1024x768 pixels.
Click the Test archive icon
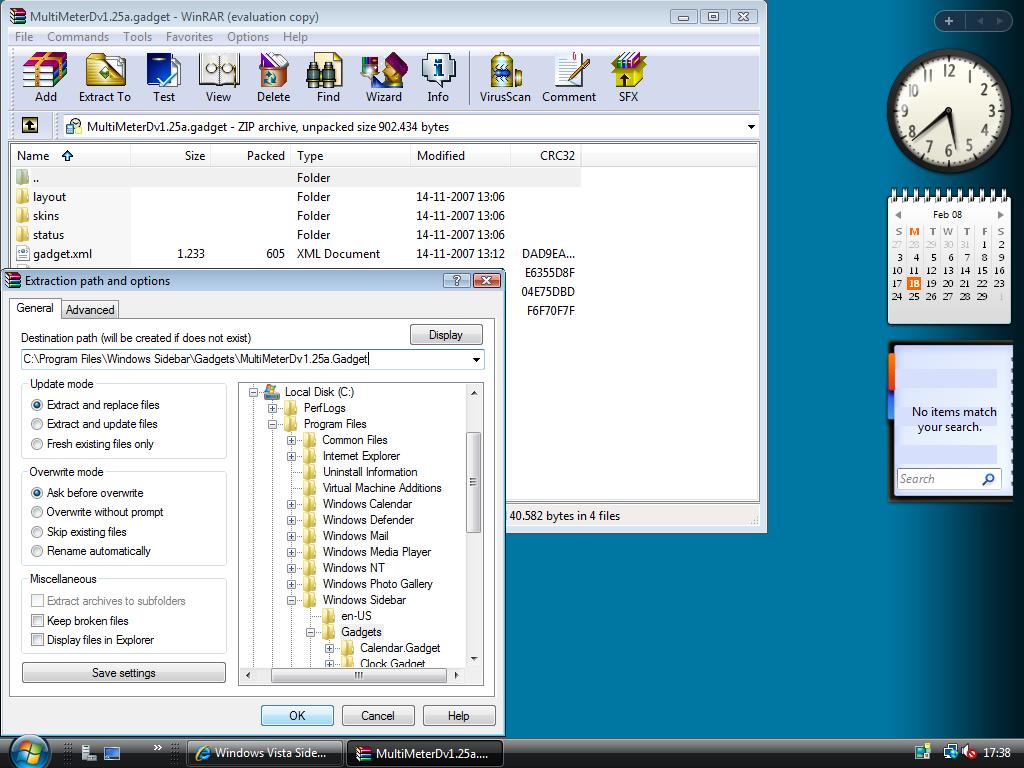(163, 78)
